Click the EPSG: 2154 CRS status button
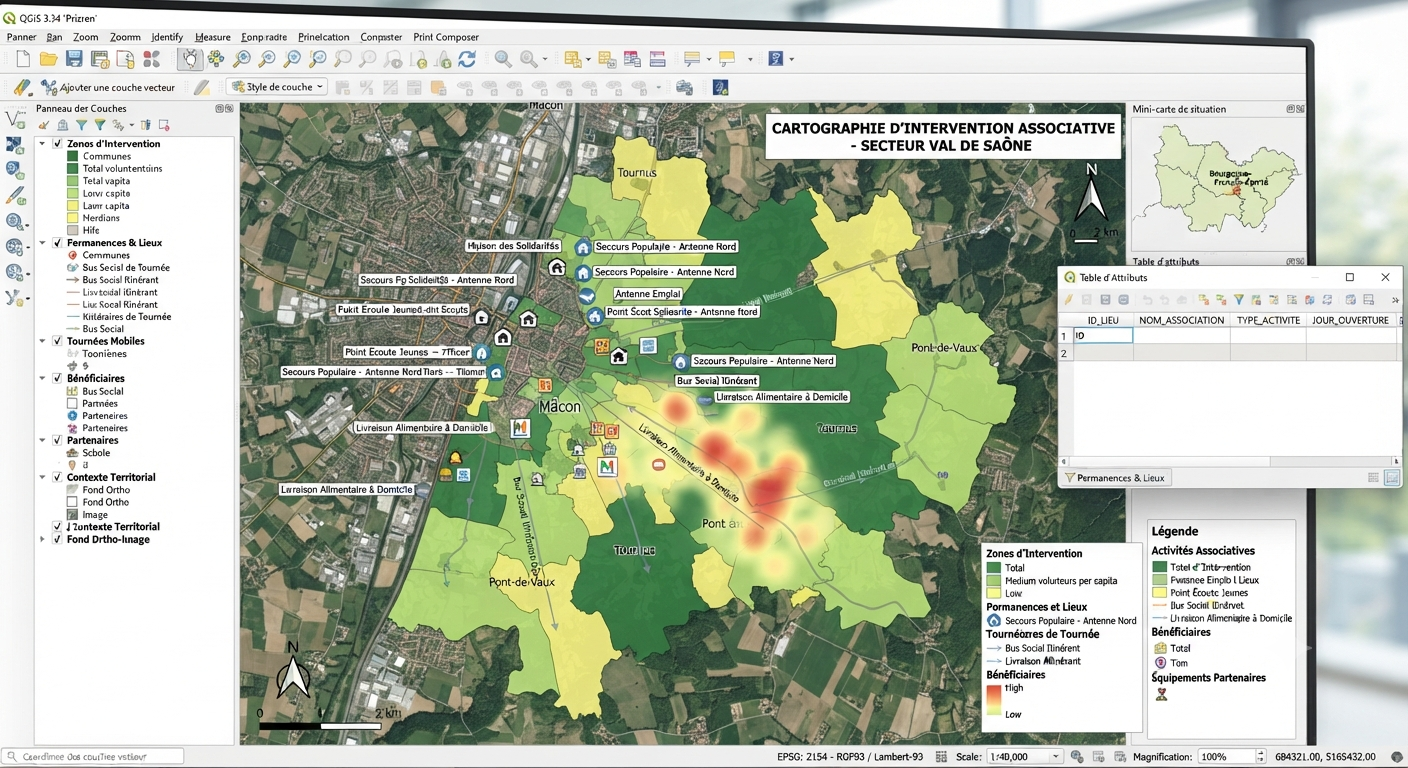The image size is (1408, 768). click(850, 757)
